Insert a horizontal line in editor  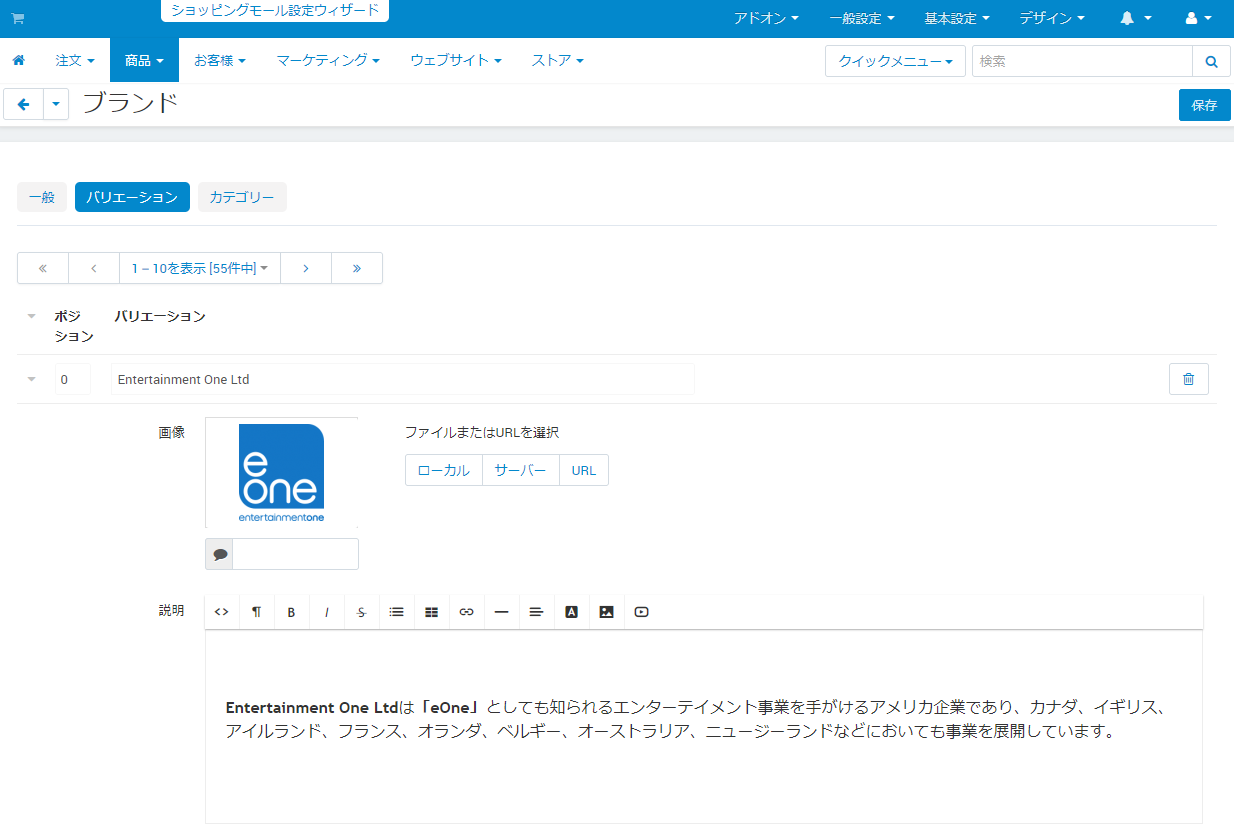(502, 612)
